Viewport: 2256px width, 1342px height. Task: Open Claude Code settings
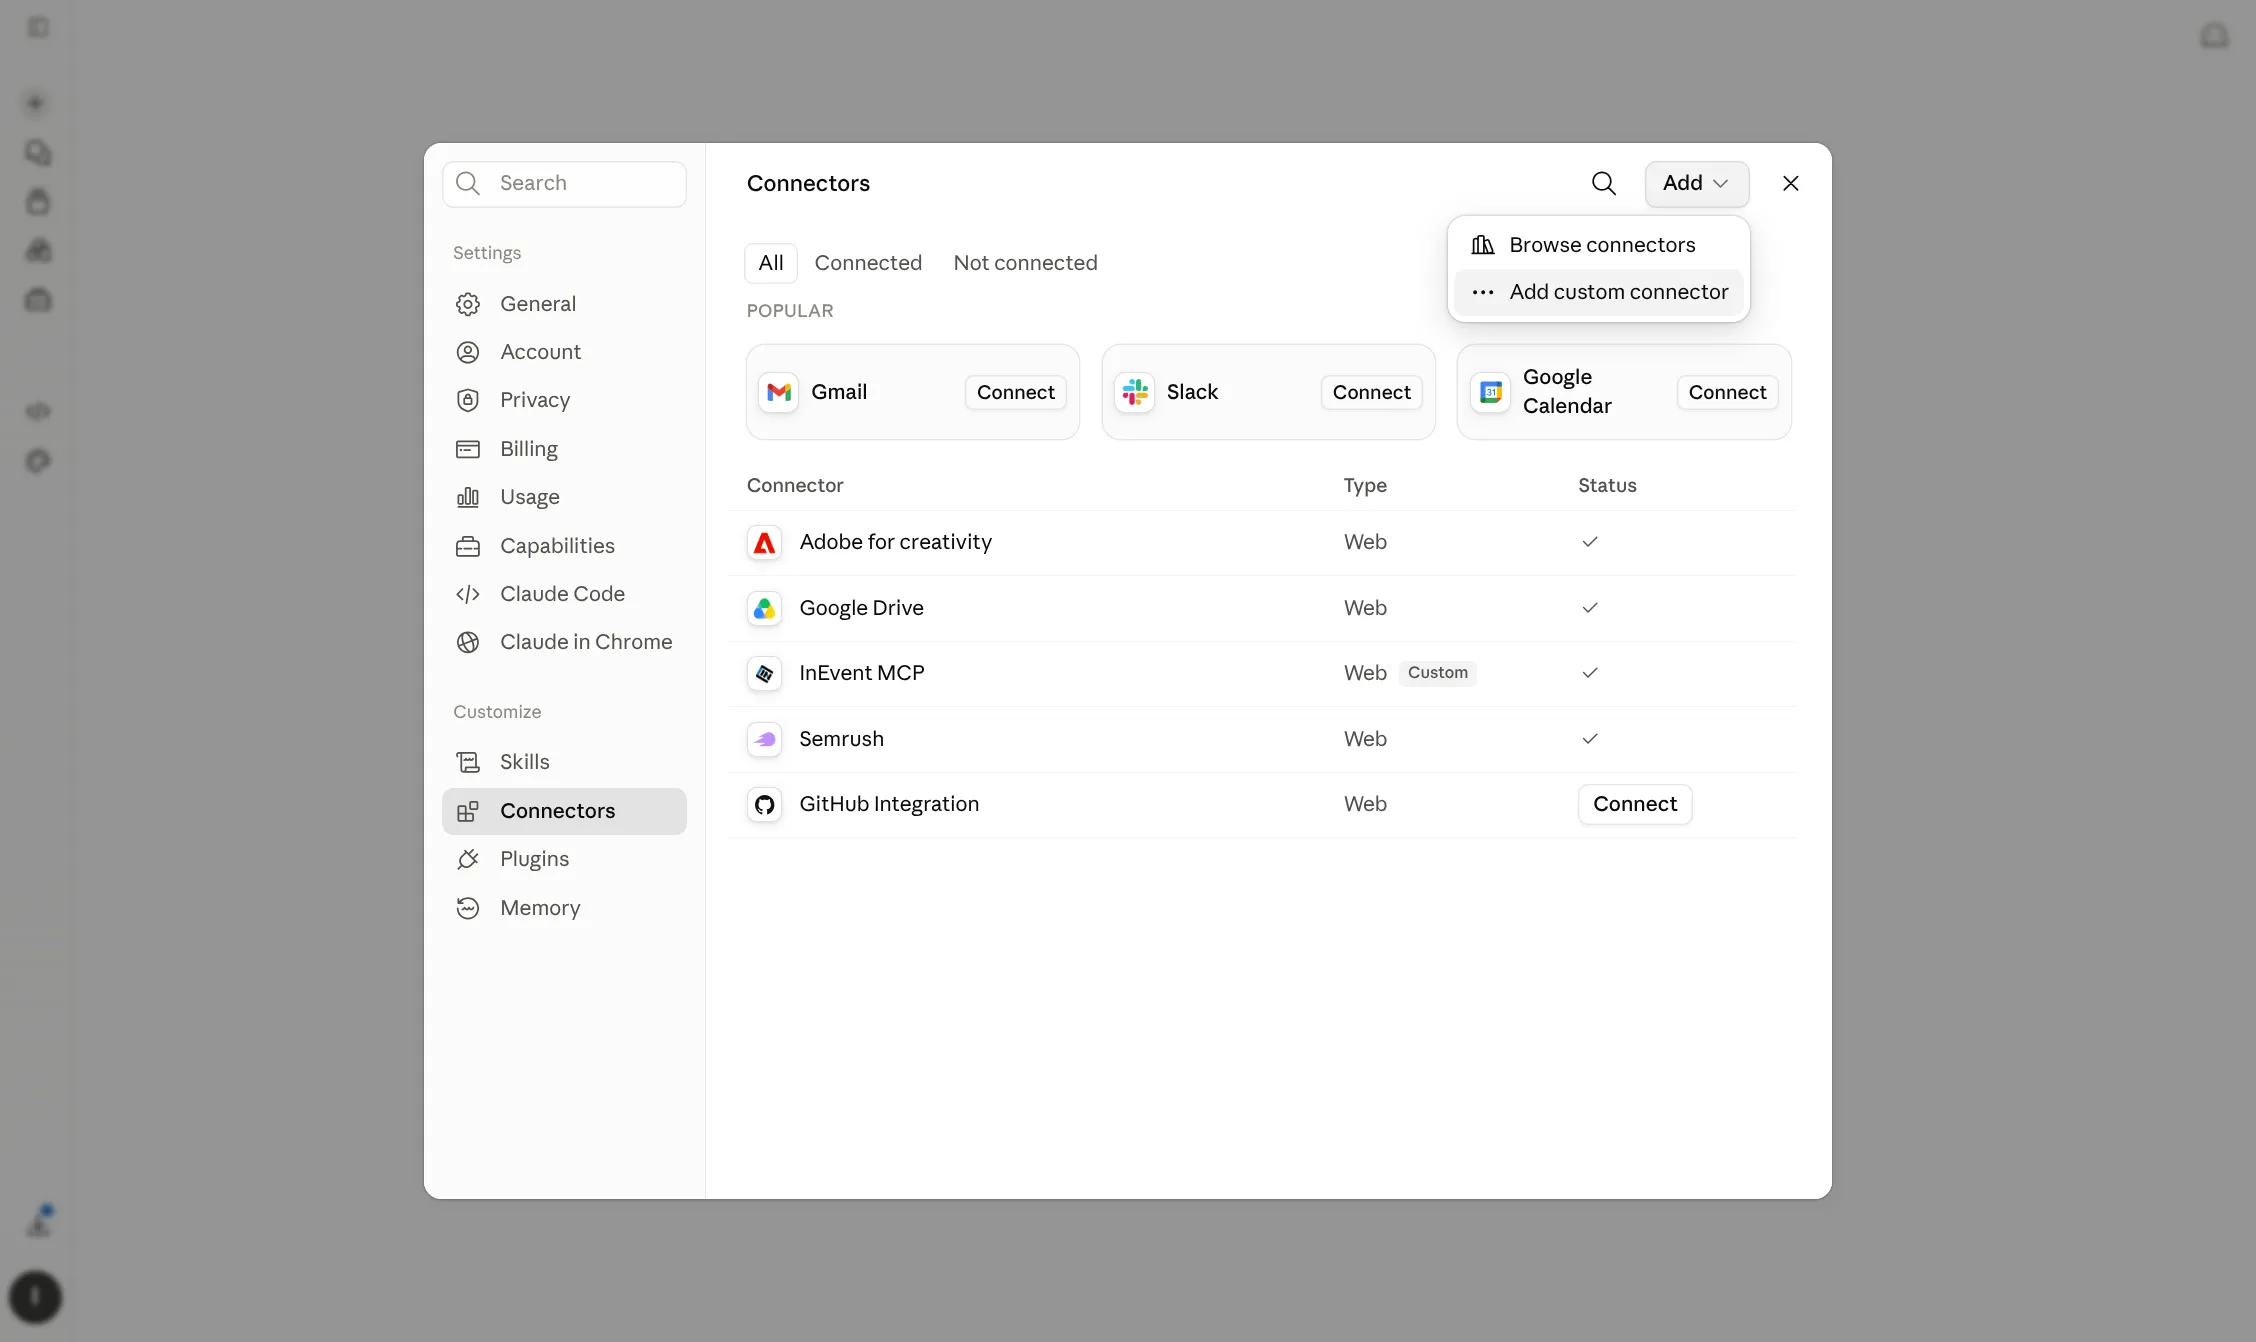[564, 594]
